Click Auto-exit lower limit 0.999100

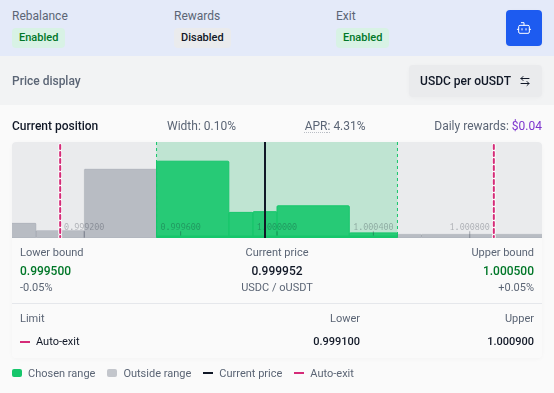coord(336,341)
